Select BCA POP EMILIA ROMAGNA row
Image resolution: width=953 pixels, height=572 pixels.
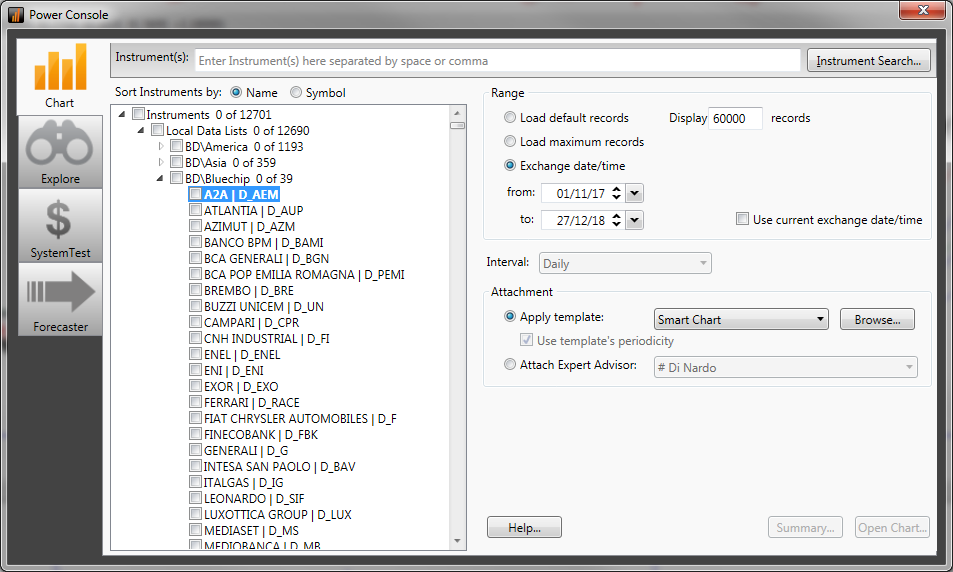(x=304, y=274)
